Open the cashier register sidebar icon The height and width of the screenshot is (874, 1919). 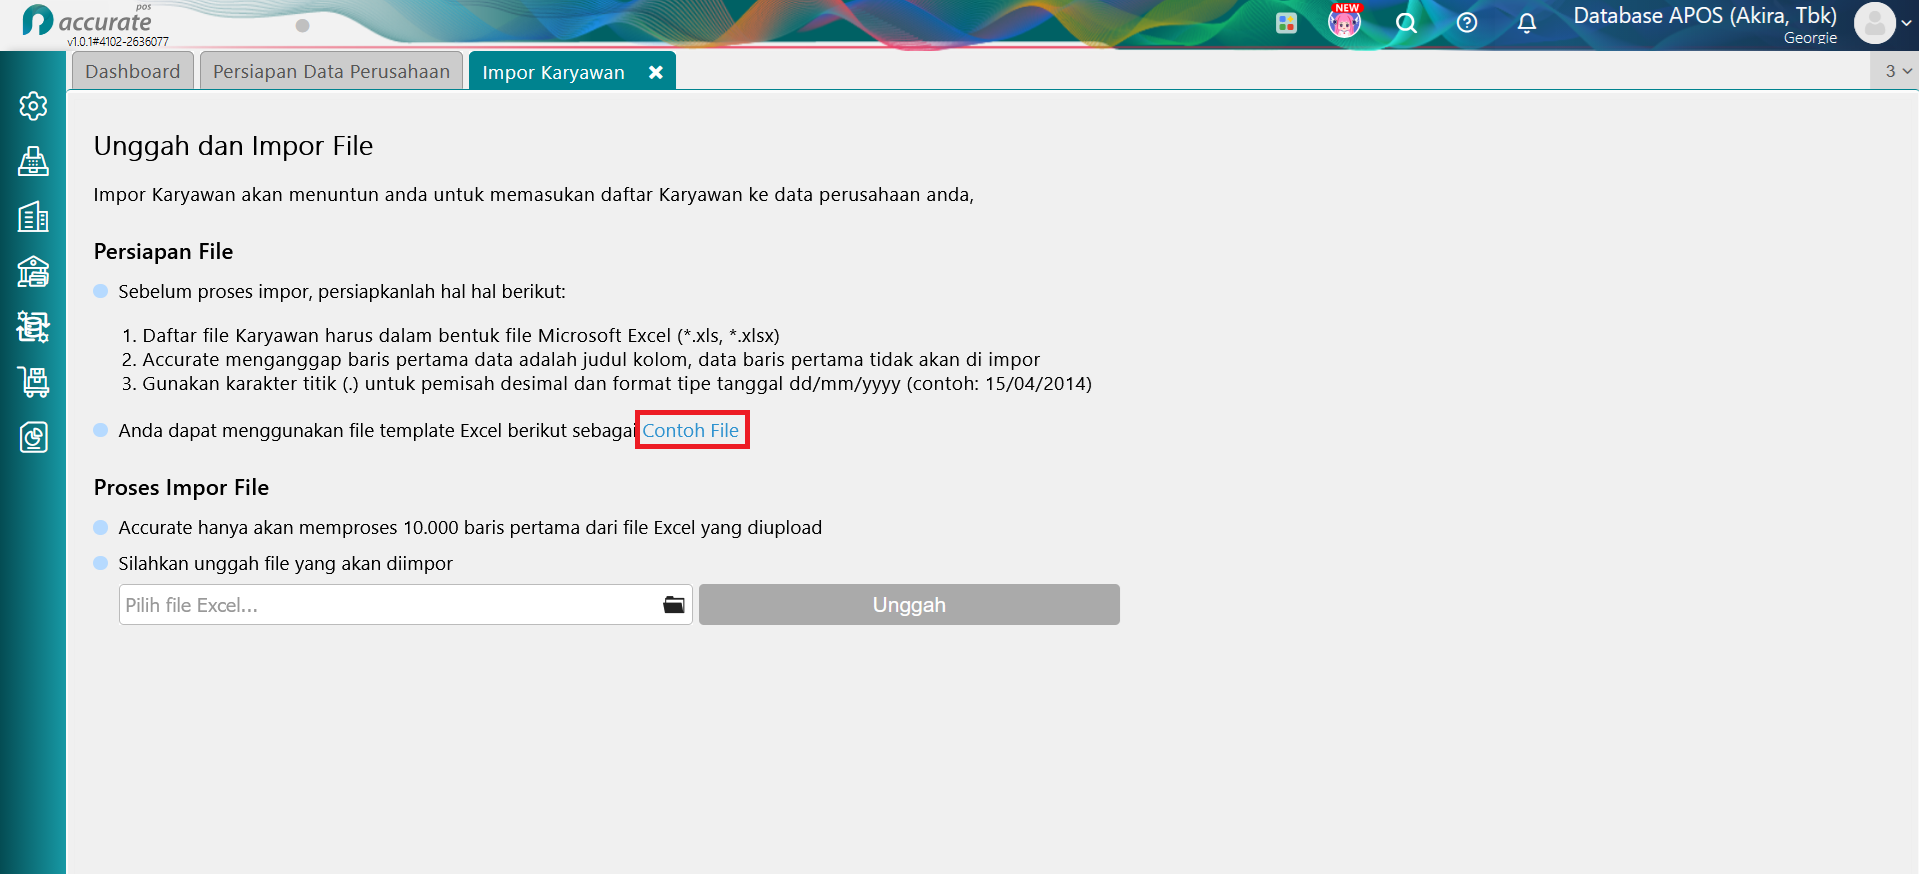point(33,161)
